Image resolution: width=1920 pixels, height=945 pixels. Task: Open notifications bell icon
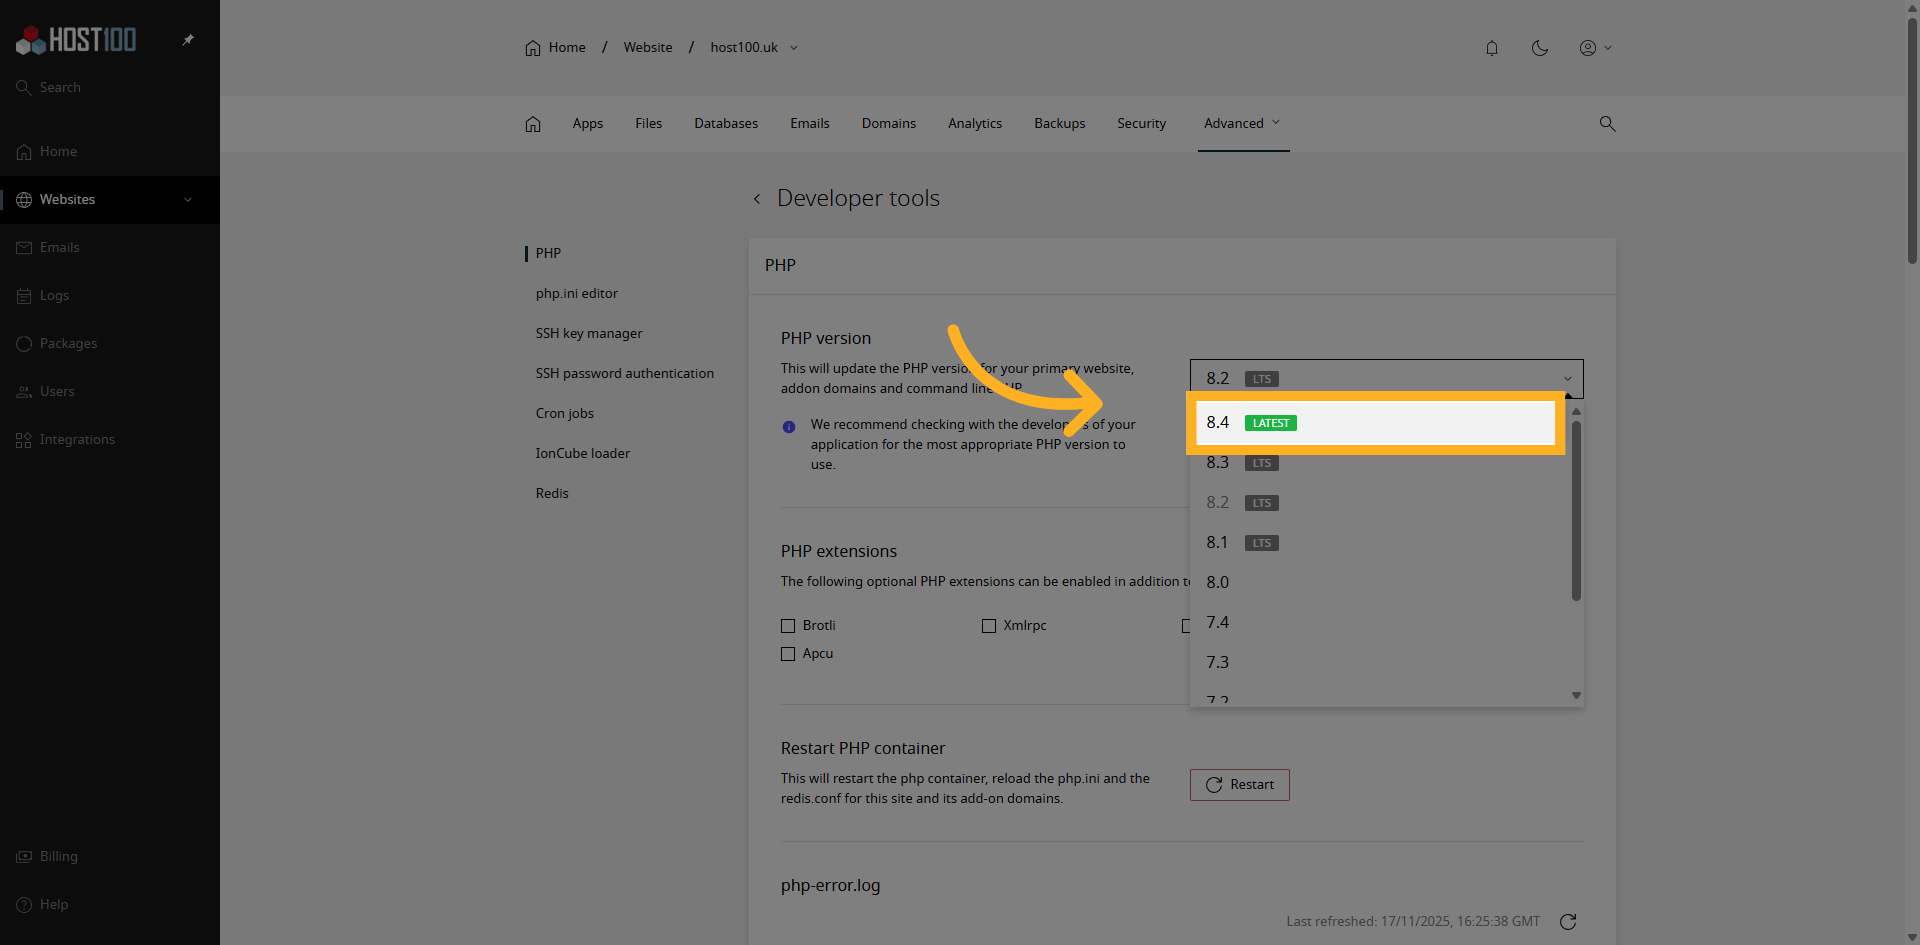coord(1492,48)
